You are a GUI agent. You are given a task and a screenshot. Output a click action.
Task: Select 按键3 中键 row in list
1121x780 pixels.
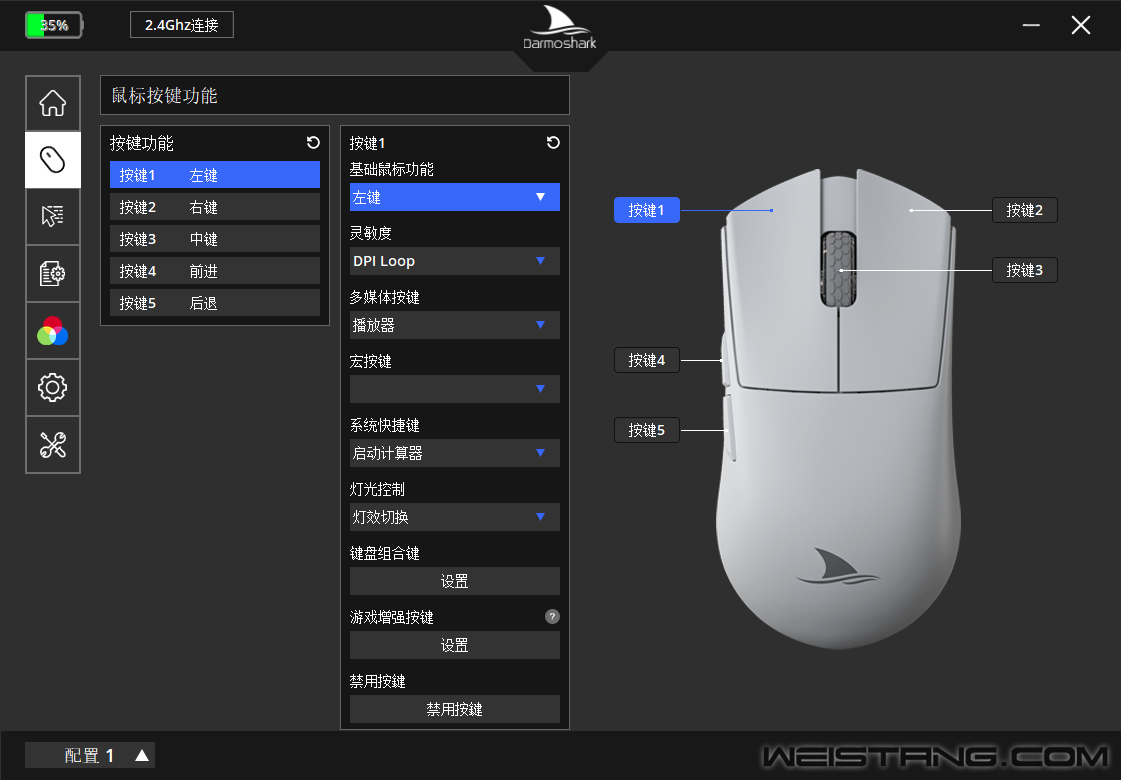click(214, 239)
